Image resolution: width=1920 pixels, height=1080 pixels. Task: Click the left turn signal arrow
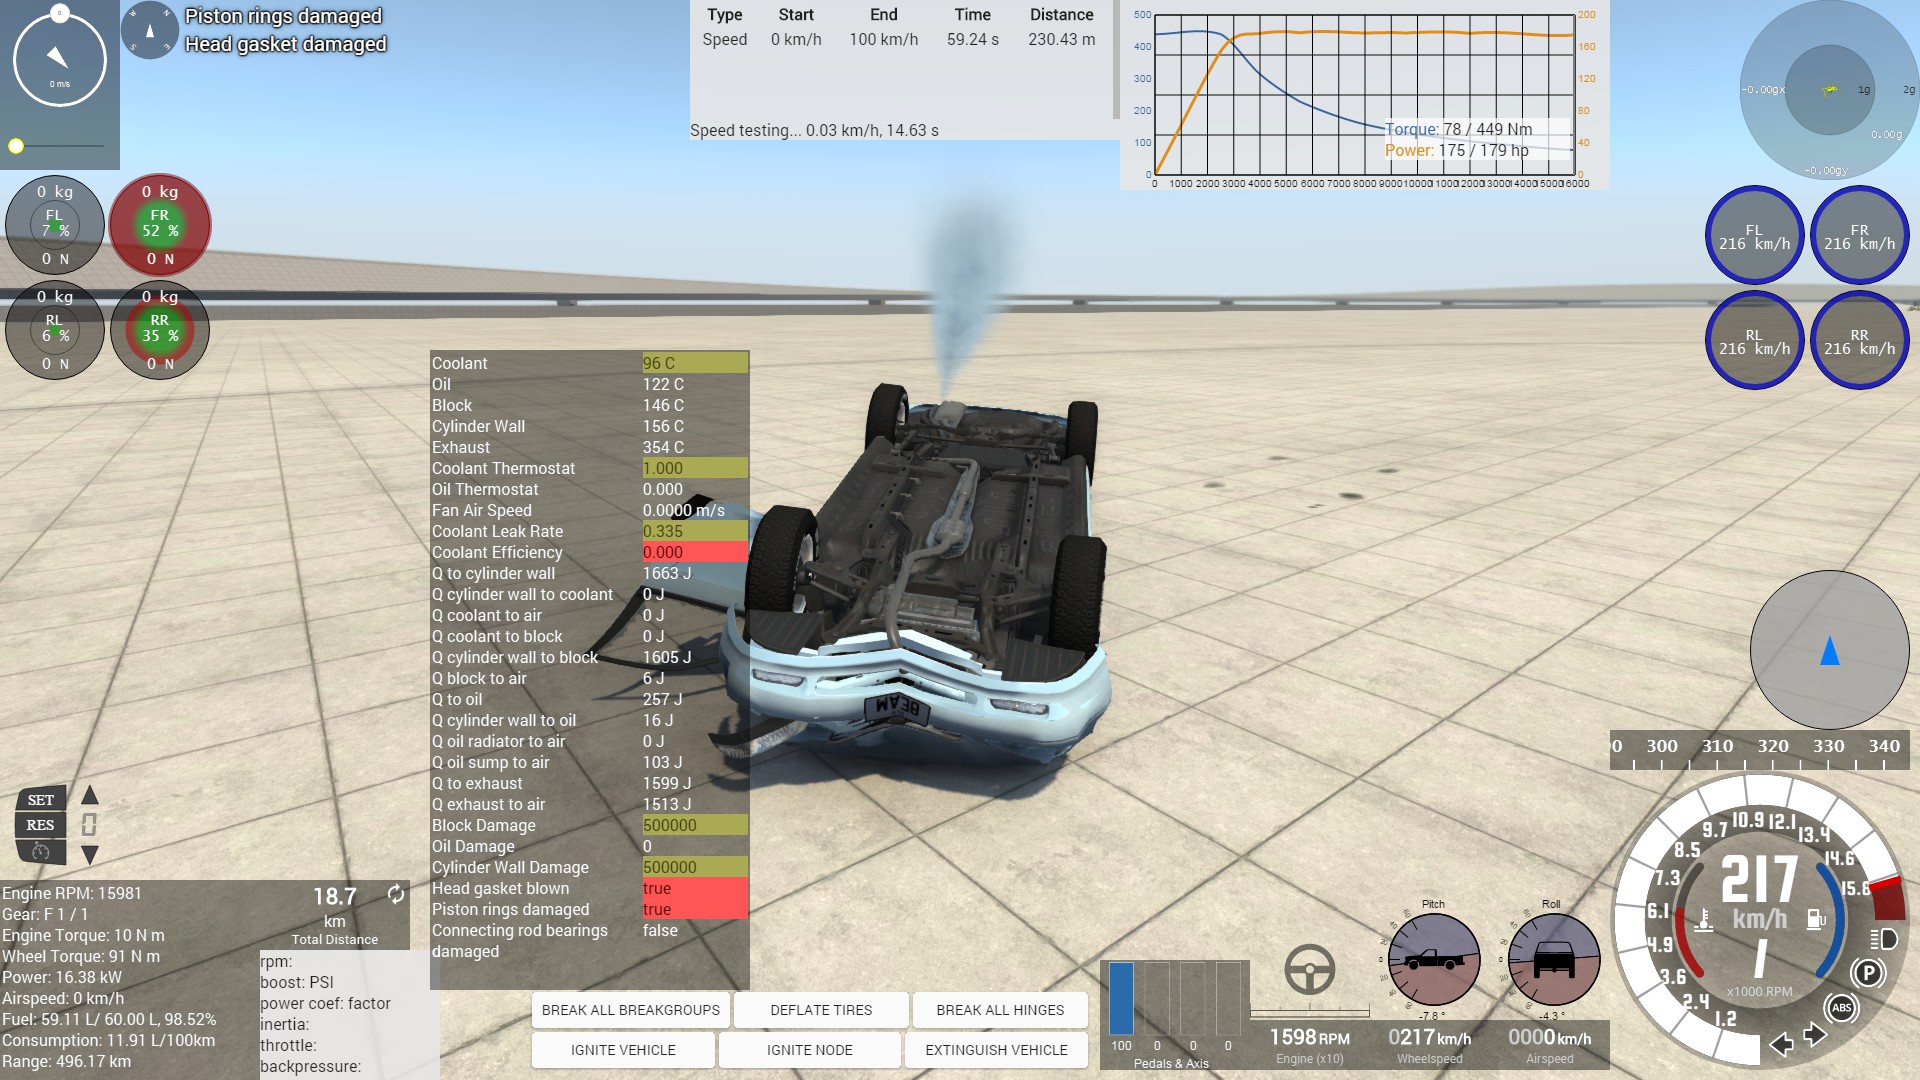point(1781,1045)
